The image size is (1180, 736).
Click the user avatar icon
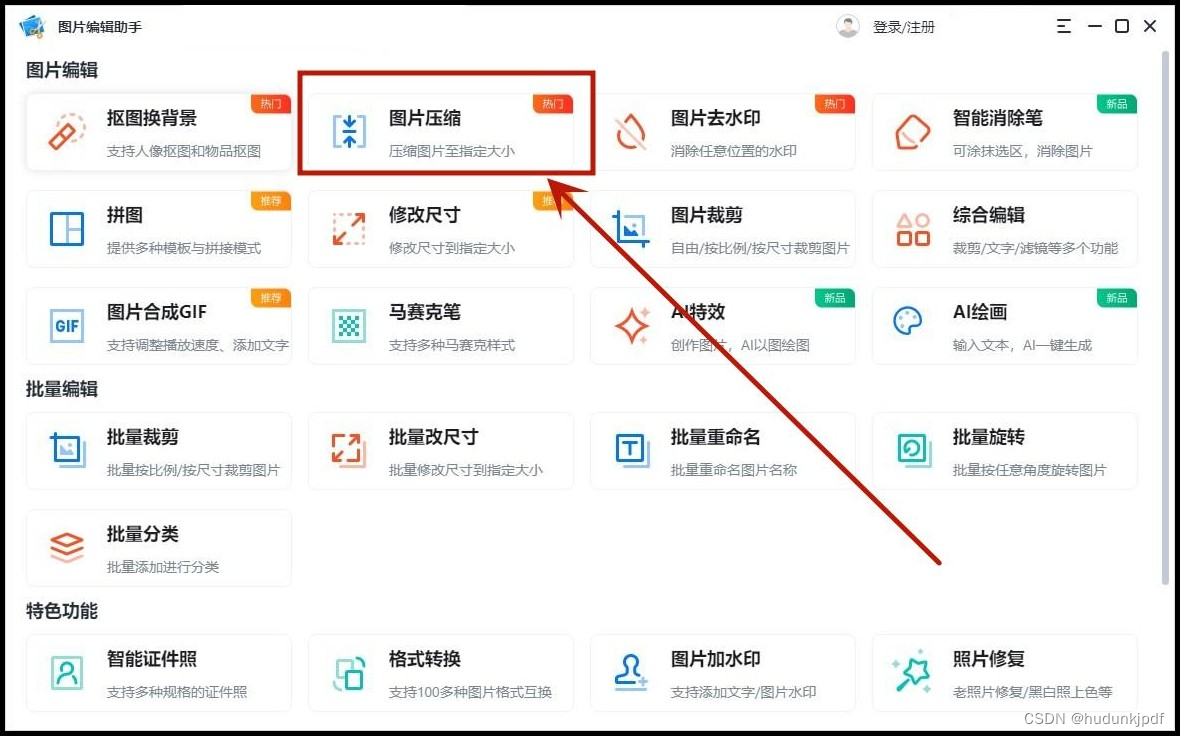848,27
